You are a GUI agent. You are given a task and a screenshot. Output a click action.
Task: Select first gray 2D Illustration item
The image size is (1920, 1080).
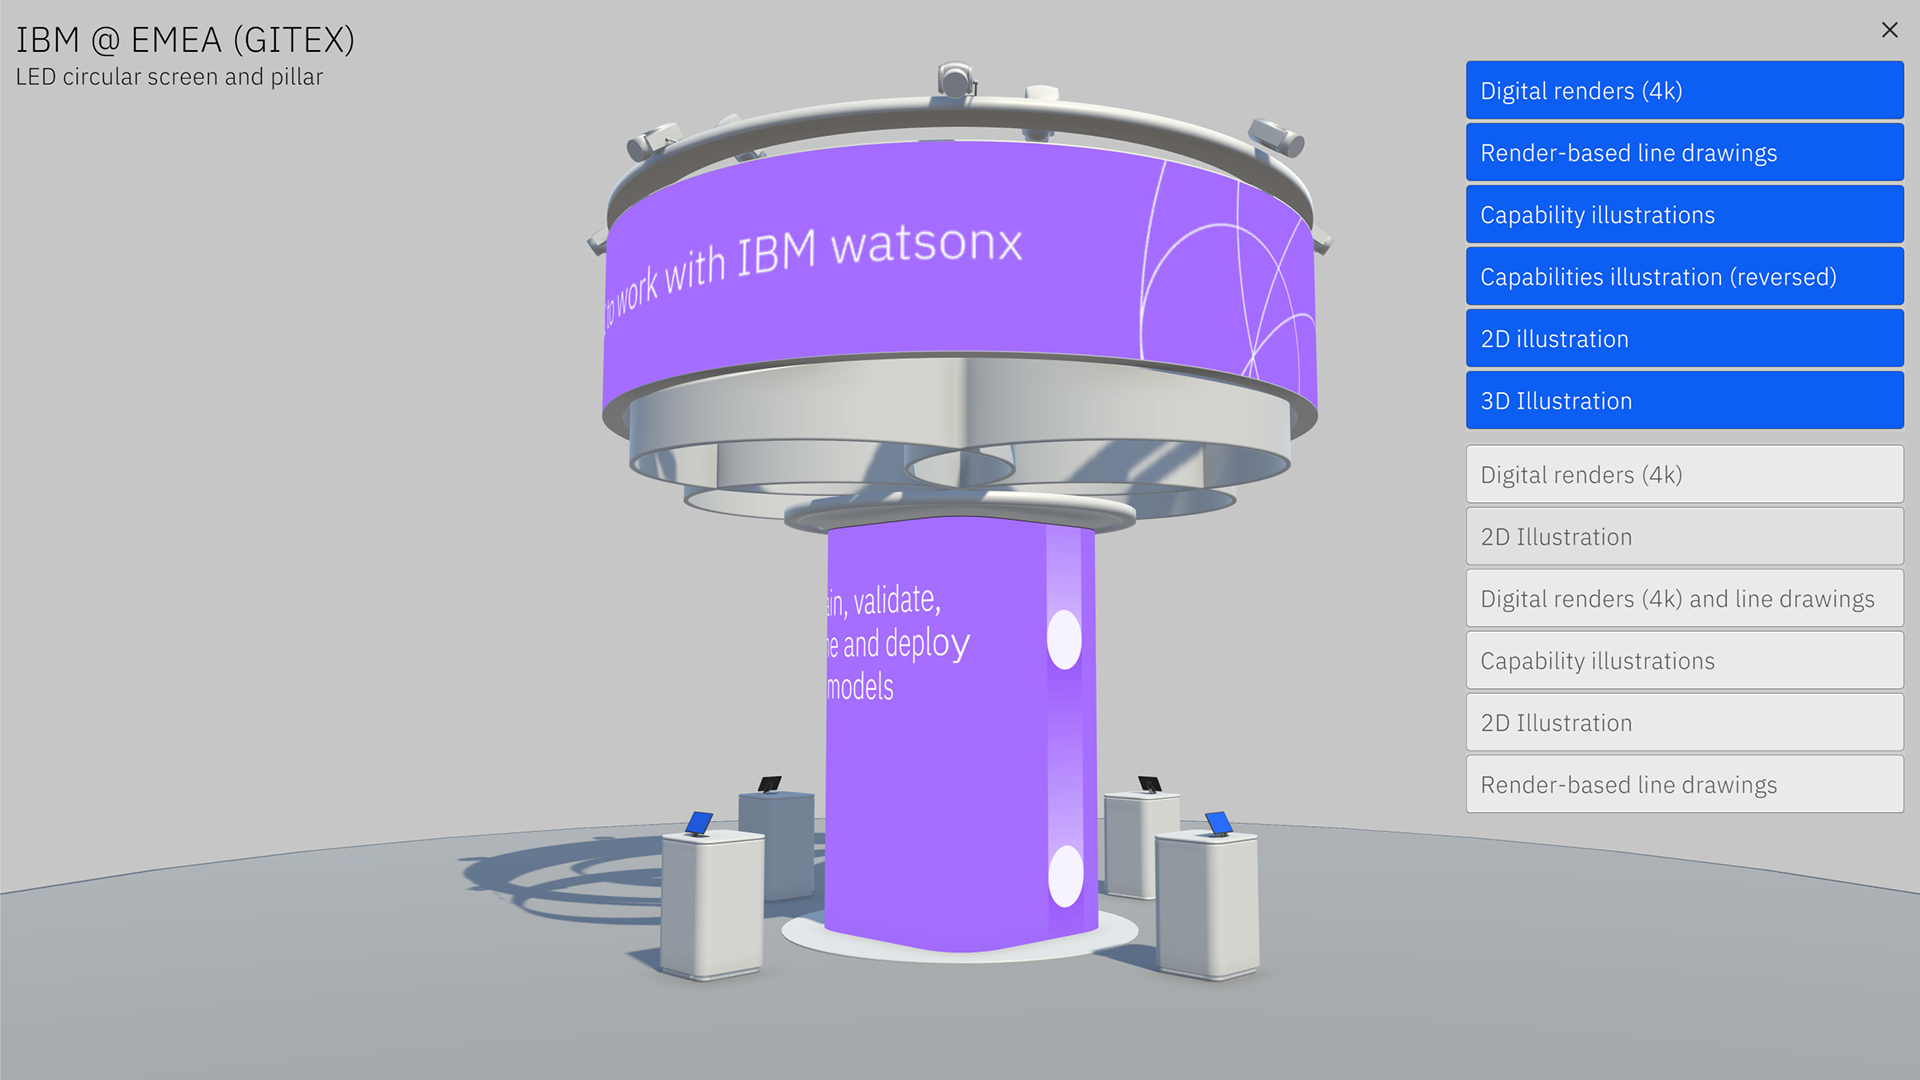click(x=1684, y=537)
